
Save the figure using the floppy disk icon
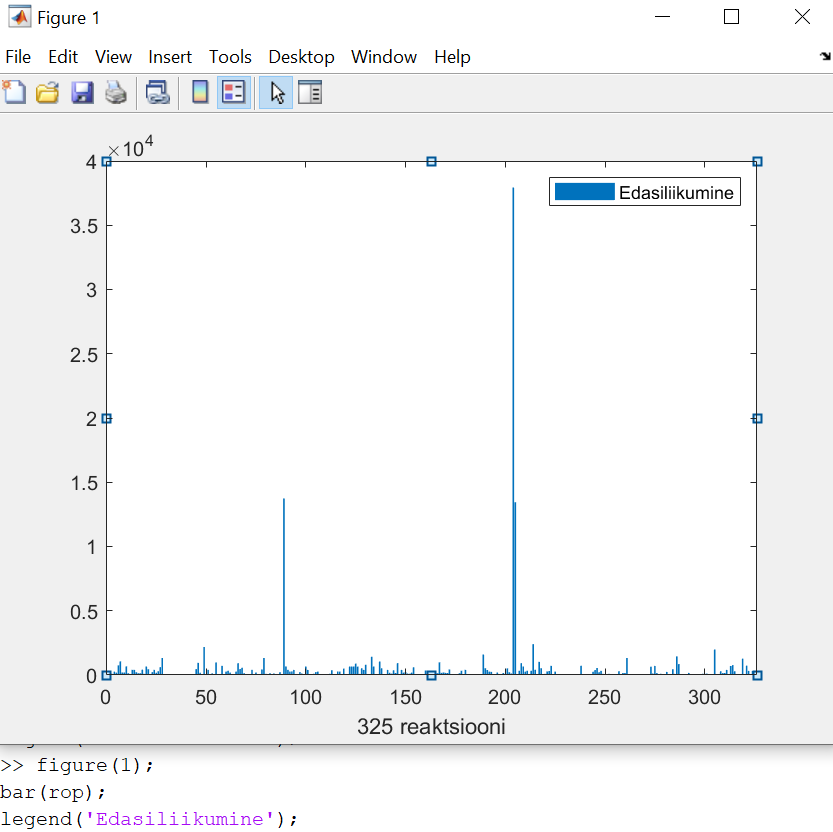point(82,93)
